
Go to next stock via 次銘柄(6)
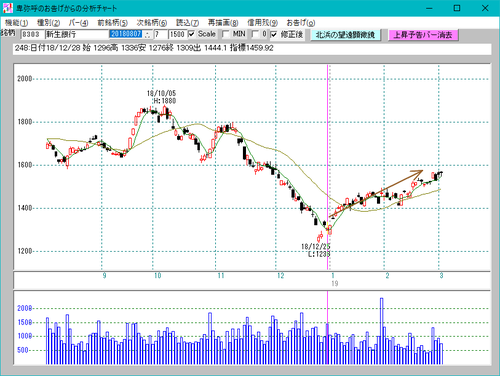pos(152,23)
